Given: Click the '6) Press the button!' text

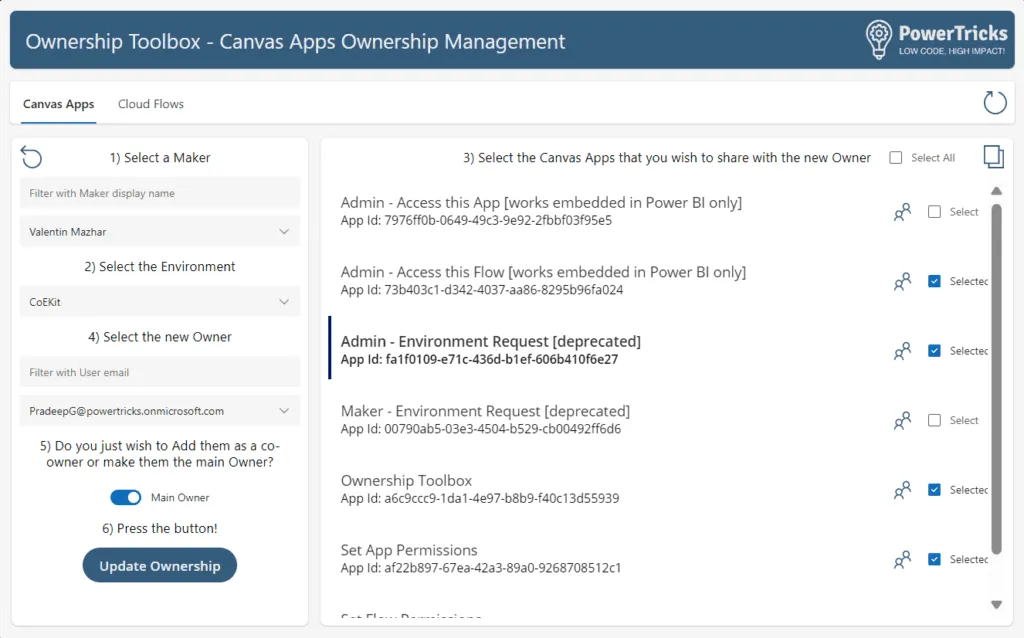Looking at the screenshot, I should pyautogui.click(x=160, y=528).
